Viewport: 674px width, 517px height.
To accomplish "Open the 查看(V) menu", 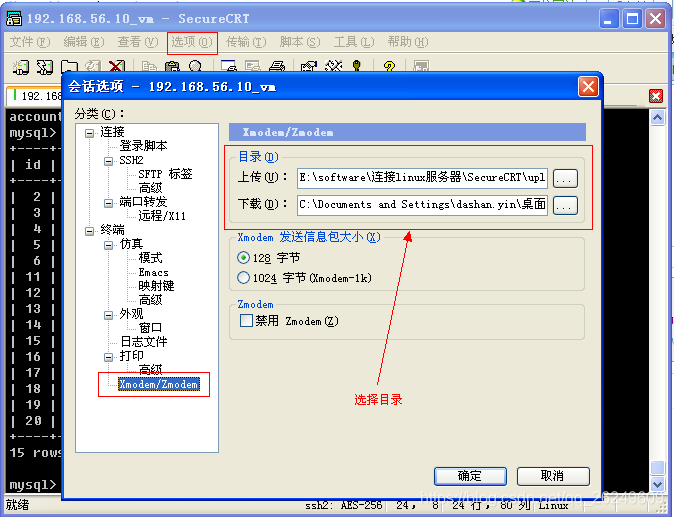I will (138, 42).
